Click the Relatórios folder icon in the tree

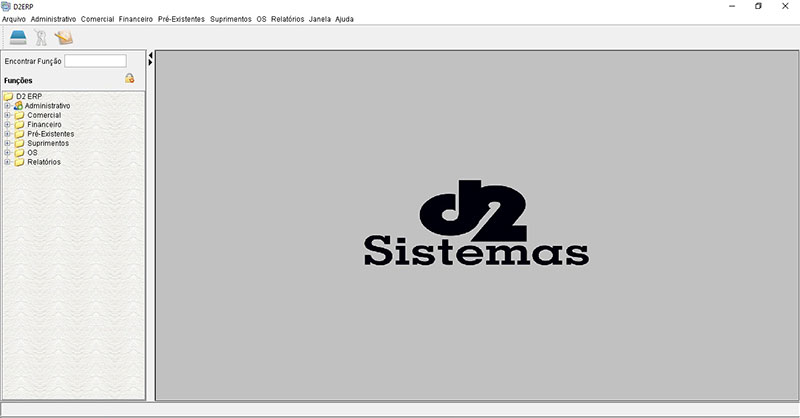pos(19,162)
